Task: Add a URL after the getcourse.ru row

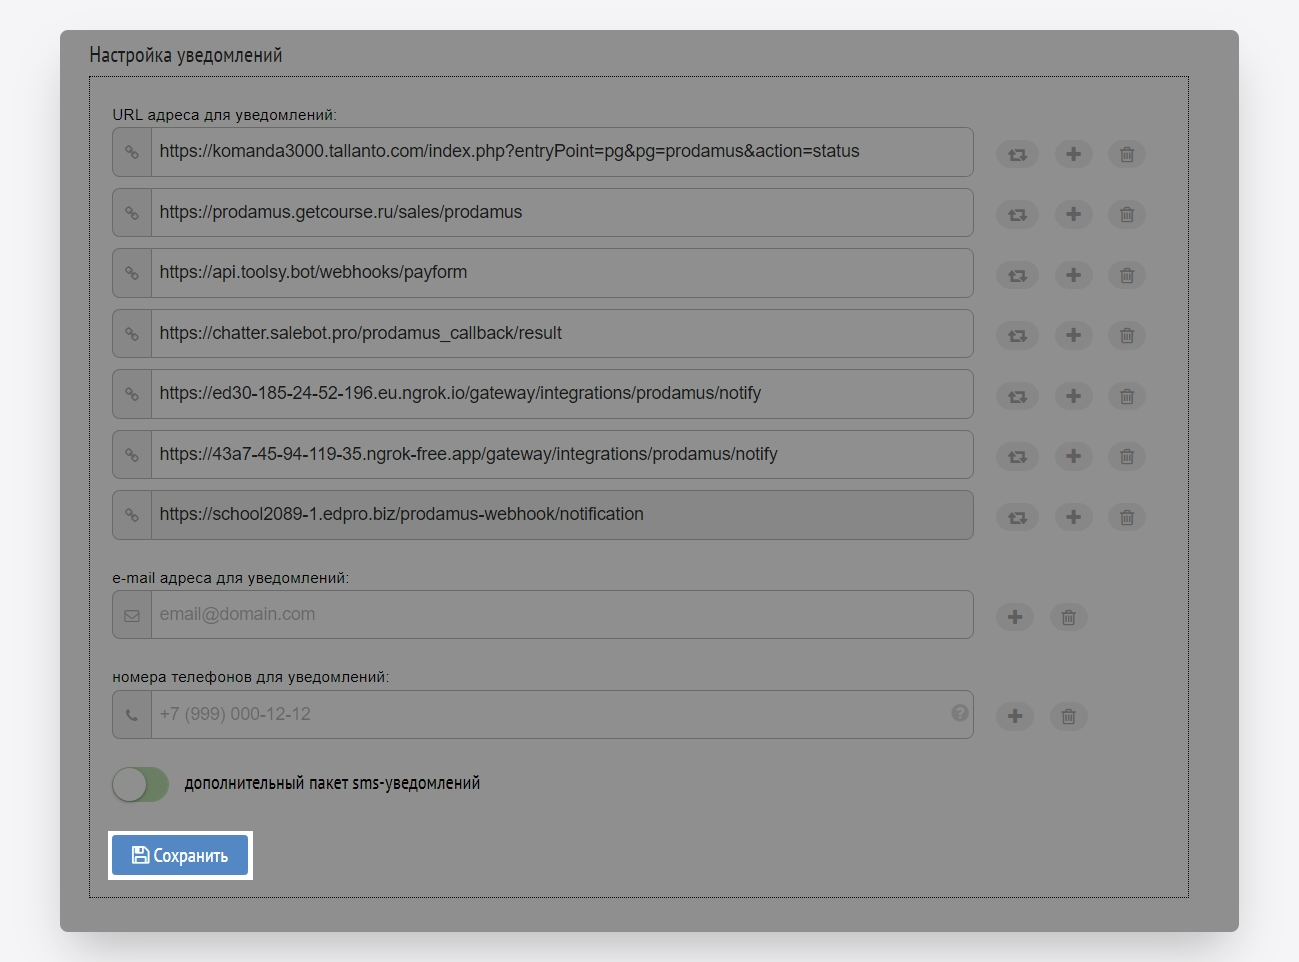Action: [x=1073, y=214]
